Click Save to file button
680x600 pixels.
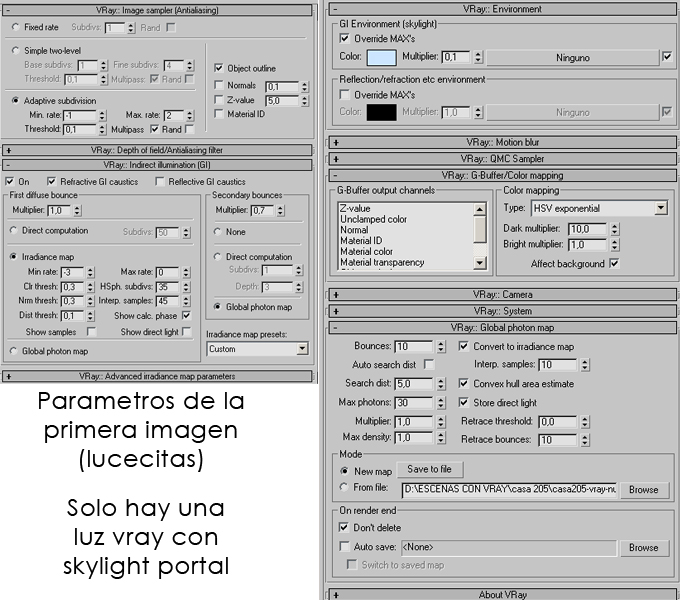(x=429, y=469)
